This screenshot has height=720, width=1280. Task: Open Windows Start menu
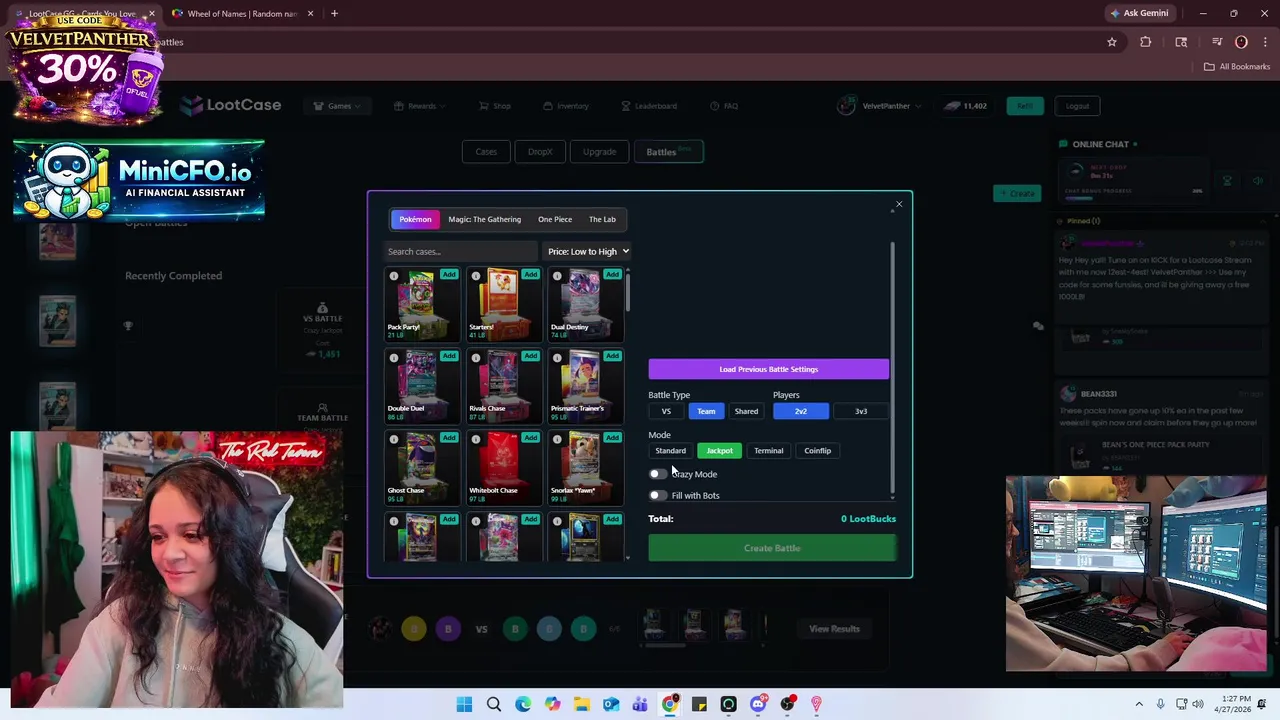[464, 705]
